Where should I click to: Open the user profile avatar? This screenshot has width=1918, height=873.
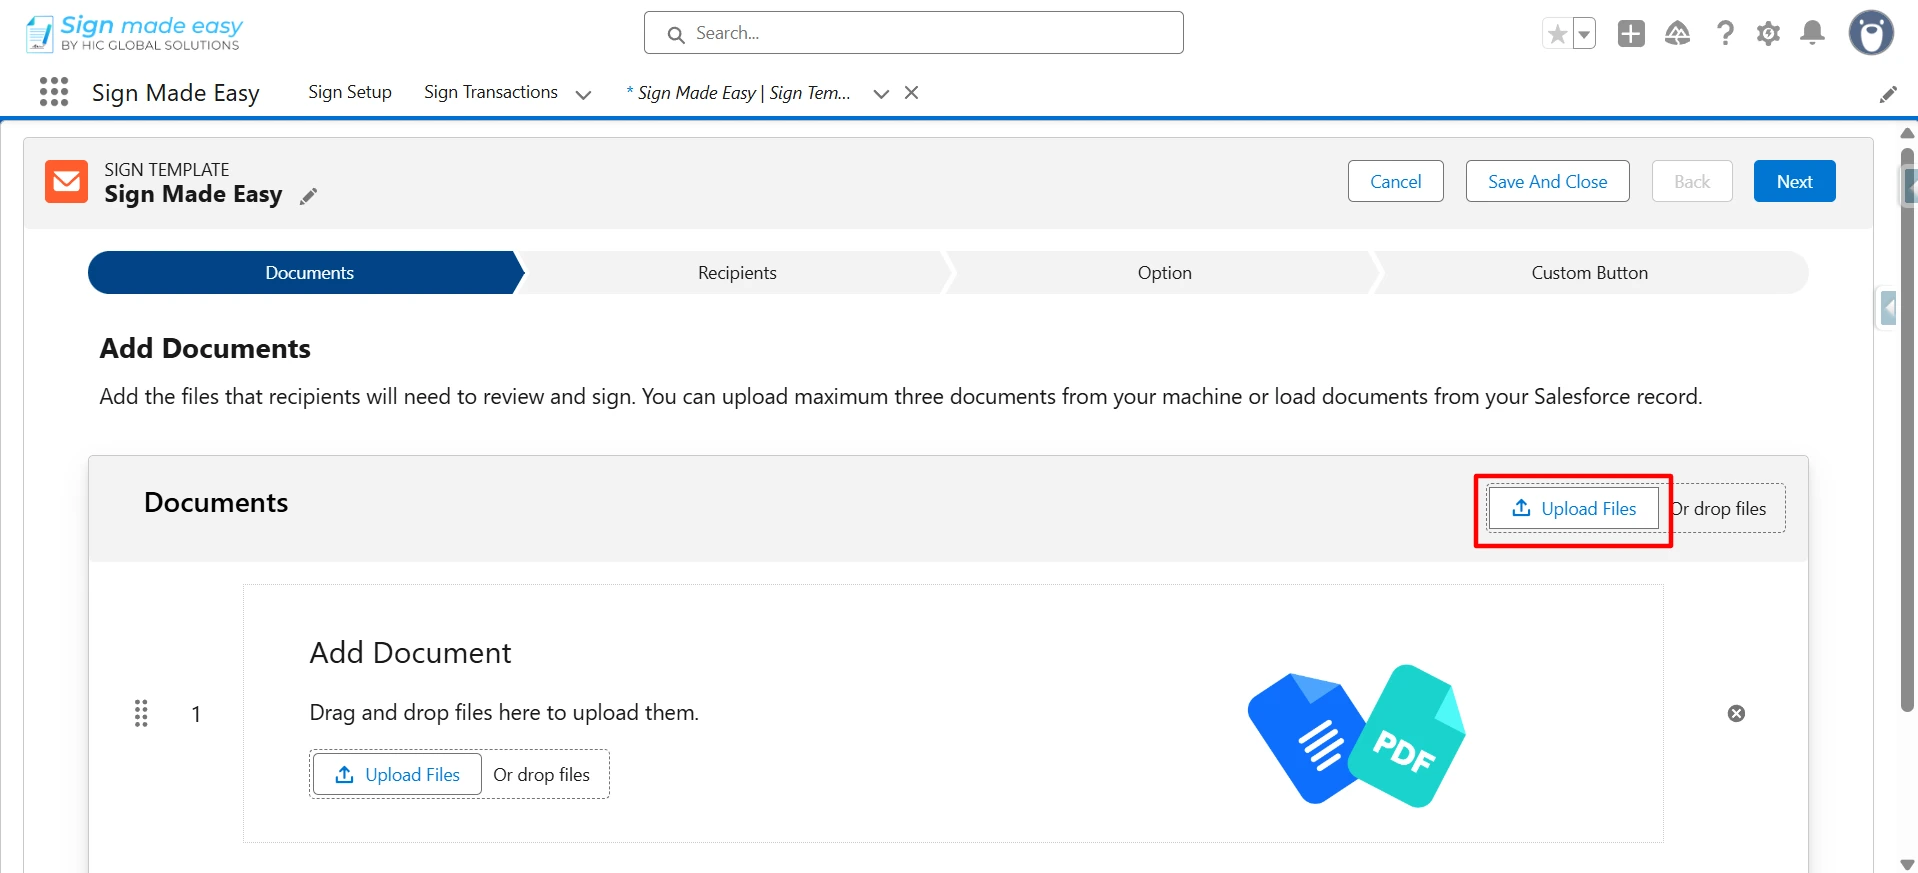click(x=1871, y=33)
